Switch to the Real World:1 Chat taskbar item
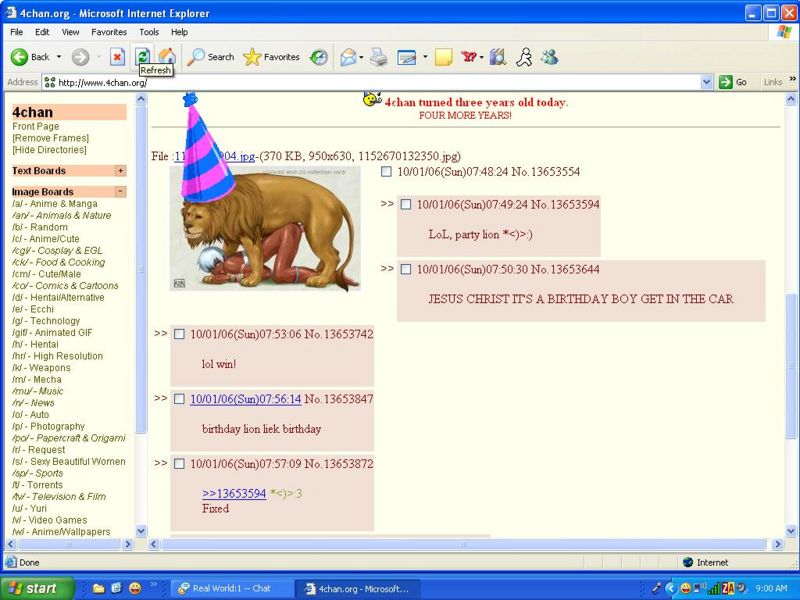Image resolution: width=800 pixels, height=600 pixels. pos(230,588)
